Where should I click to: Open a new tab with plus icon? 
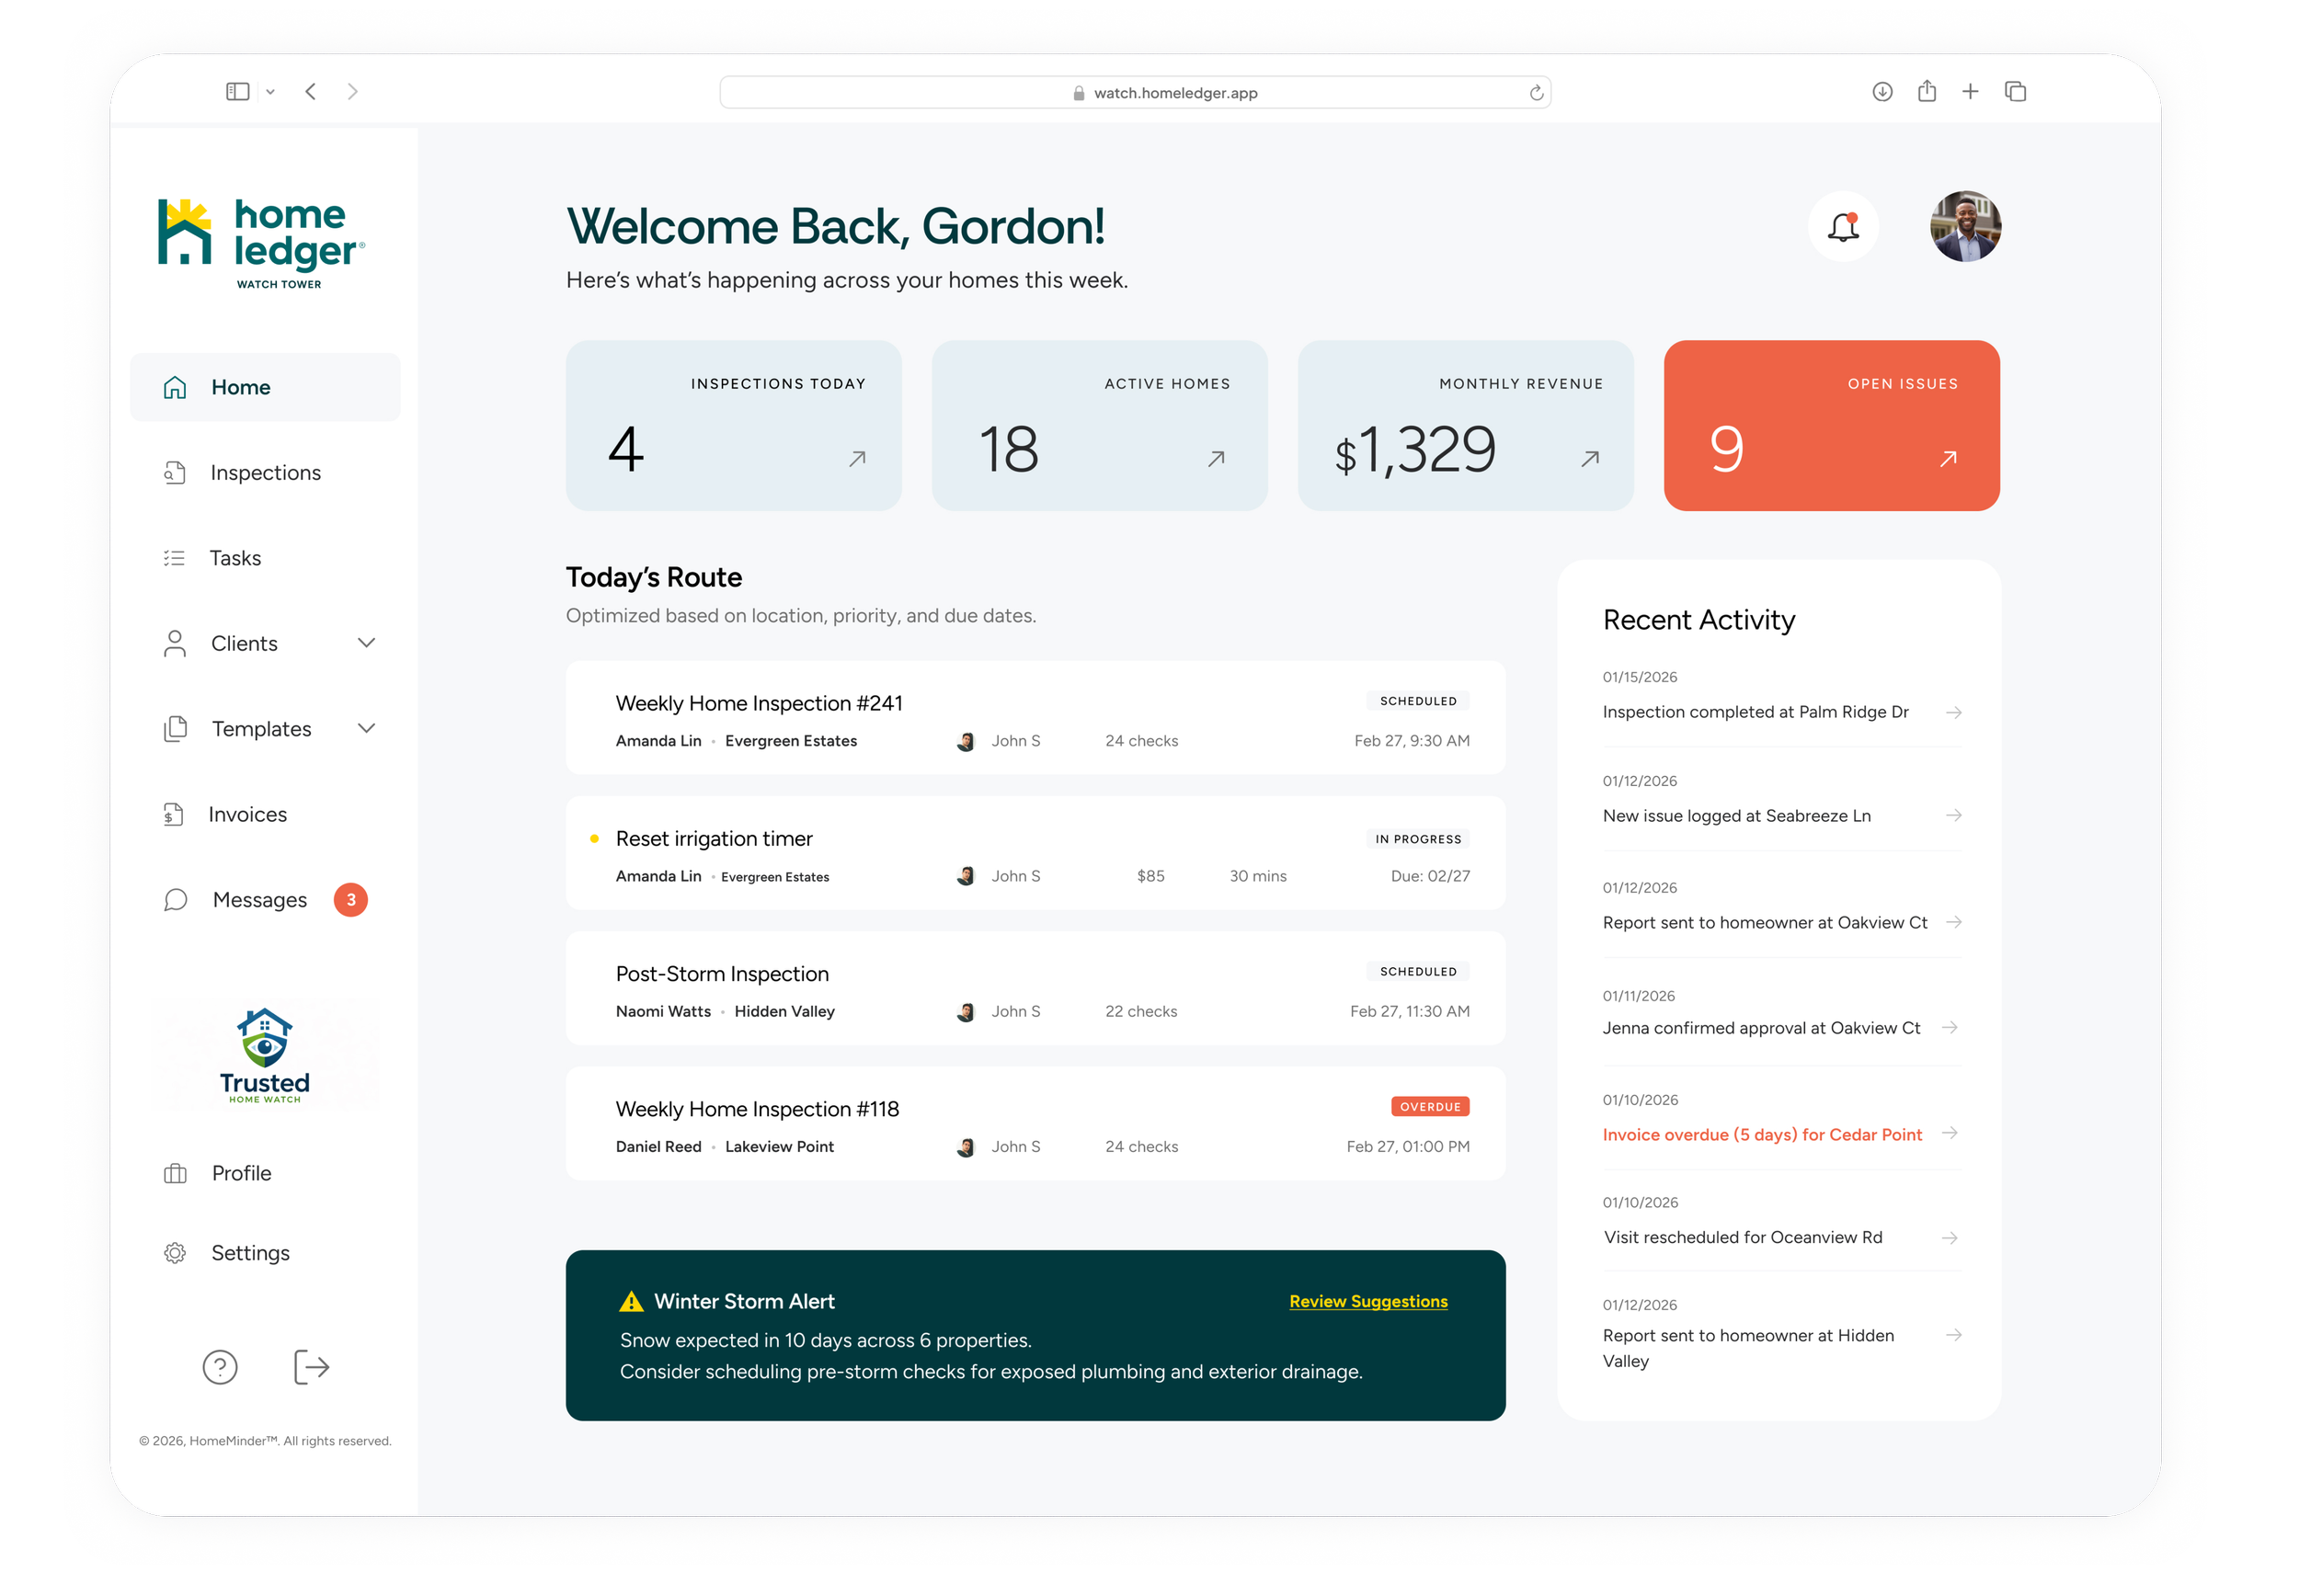[x=1970, y=92]
